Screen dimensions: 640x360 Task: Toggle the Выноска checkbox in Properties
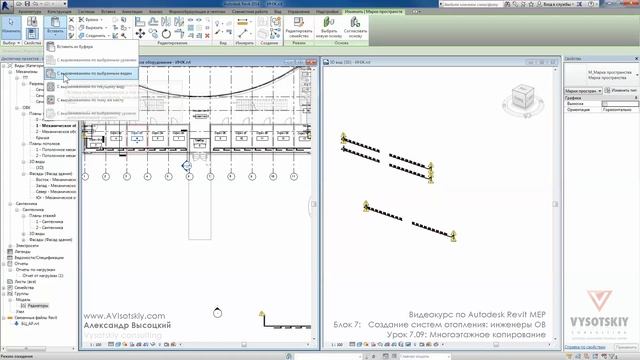point(605,104)
